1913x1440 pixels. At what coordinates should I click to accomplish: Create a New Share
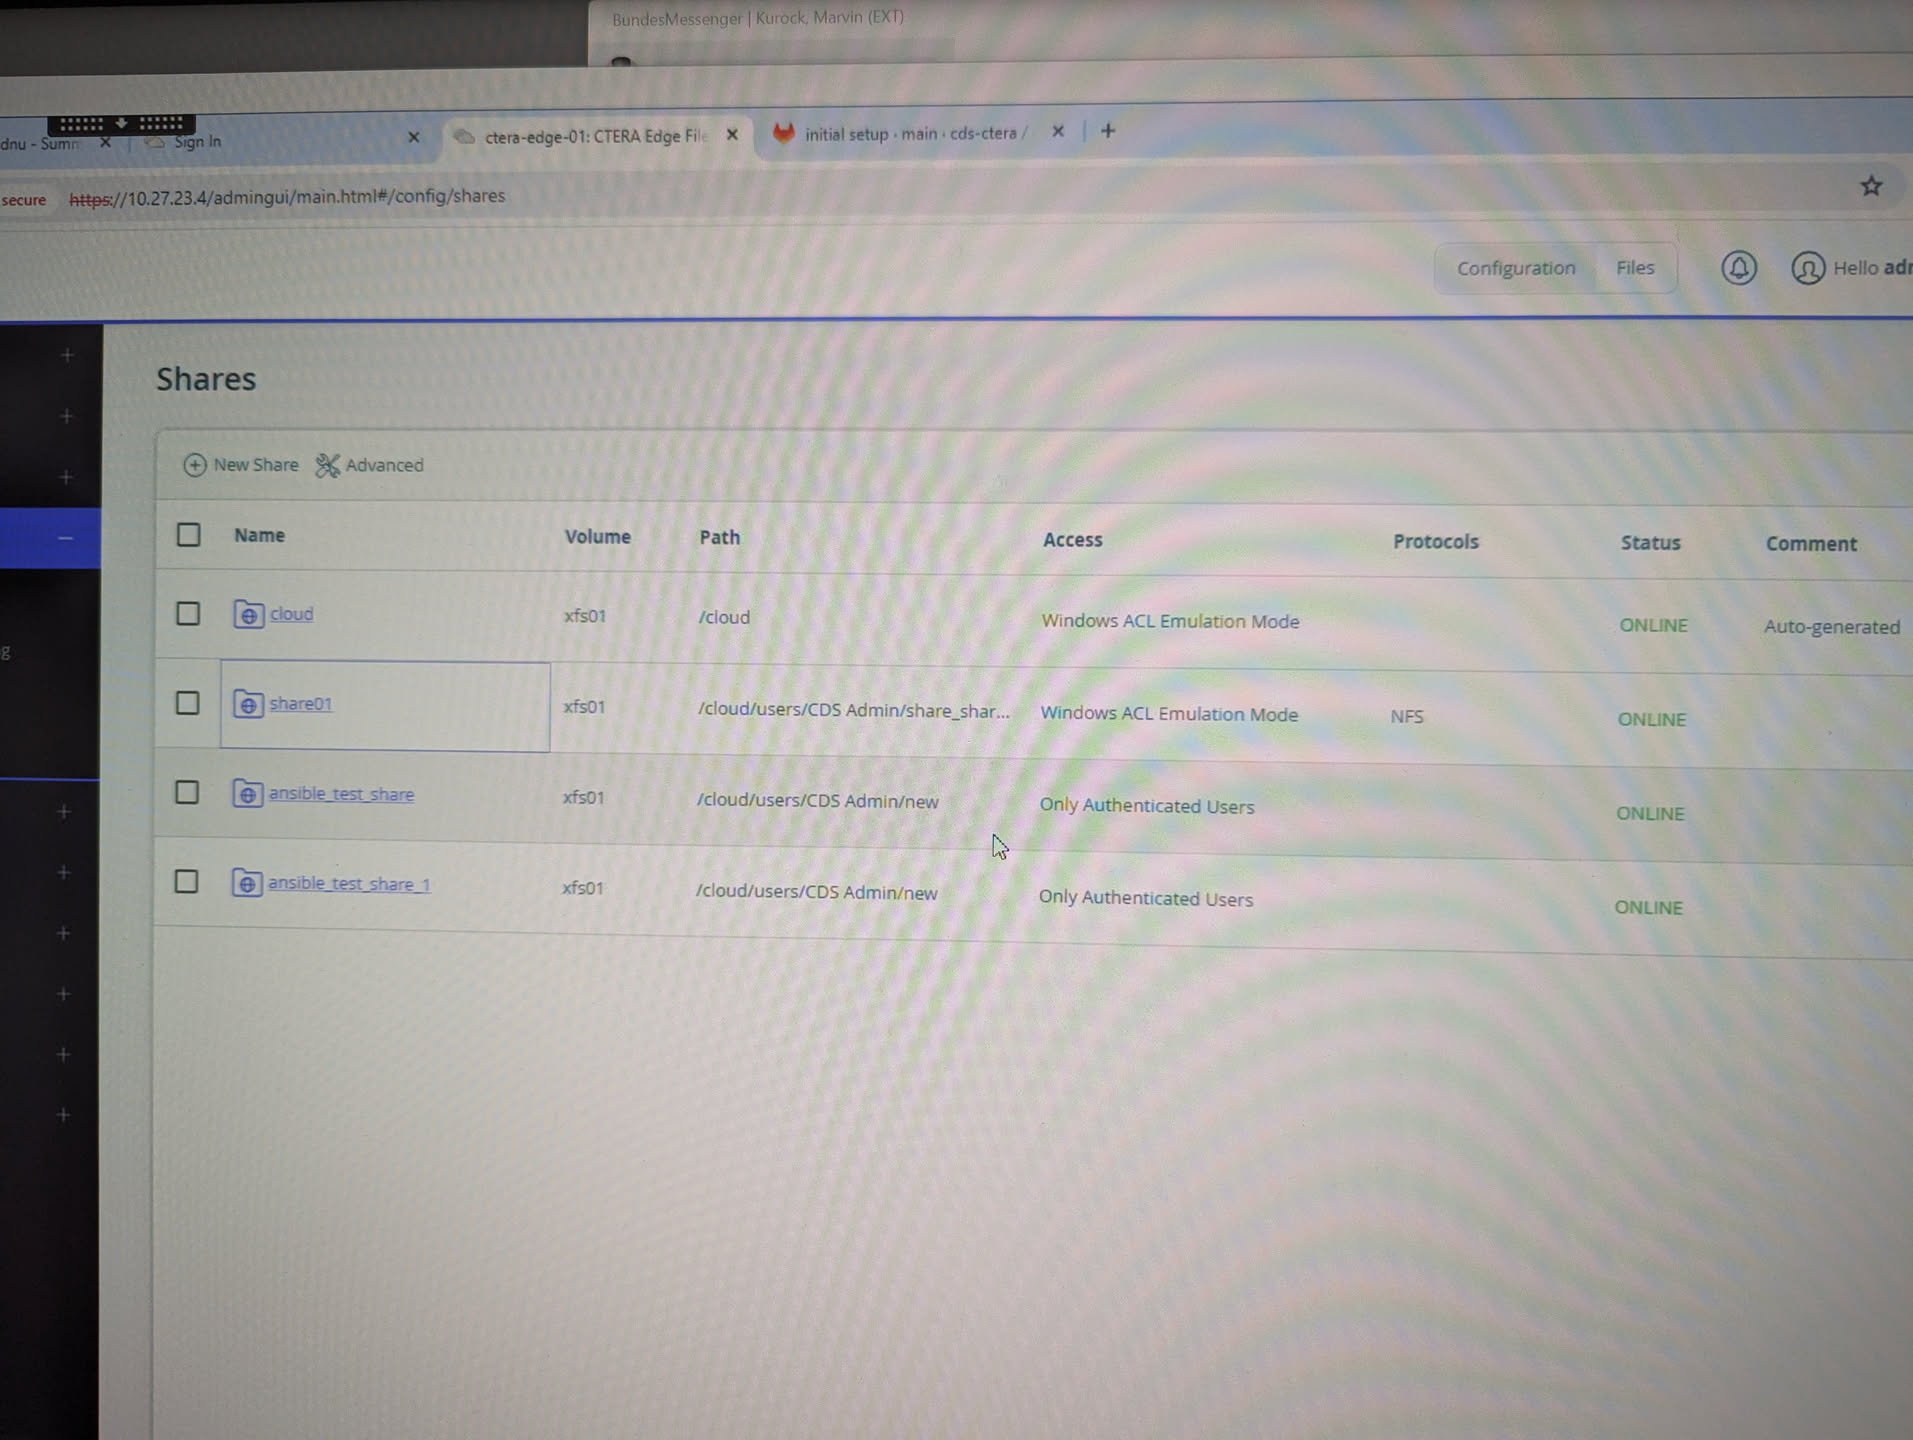[241, 465]
